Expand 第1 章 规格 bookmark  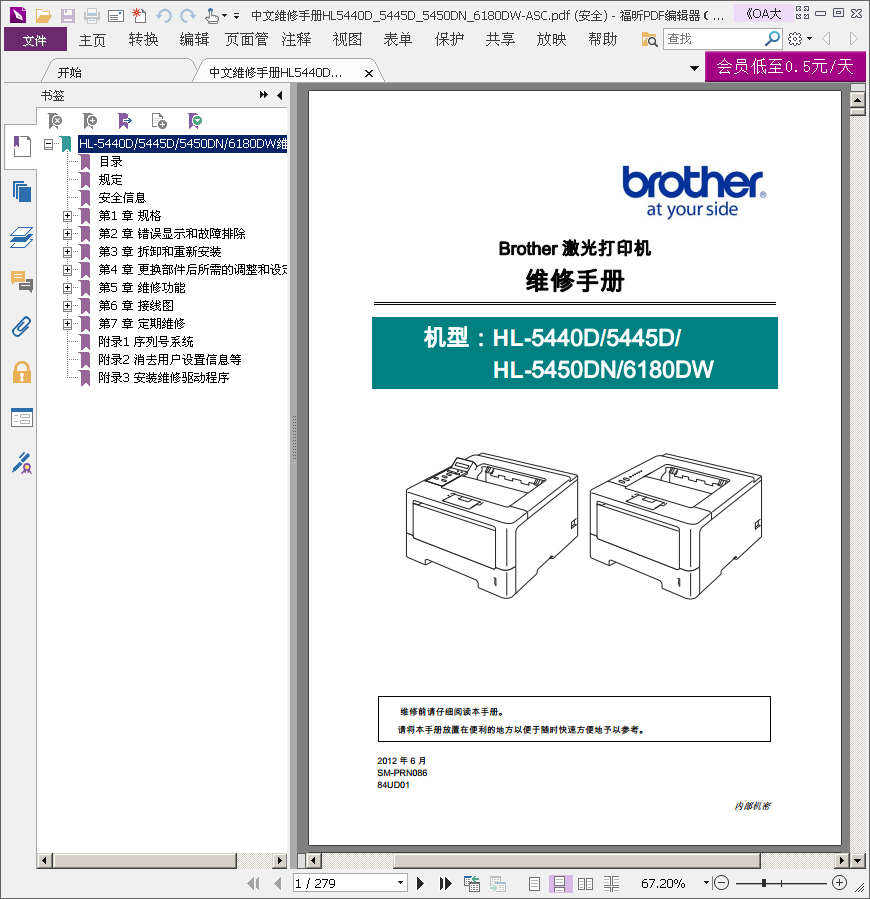click(x=67, y=216)
